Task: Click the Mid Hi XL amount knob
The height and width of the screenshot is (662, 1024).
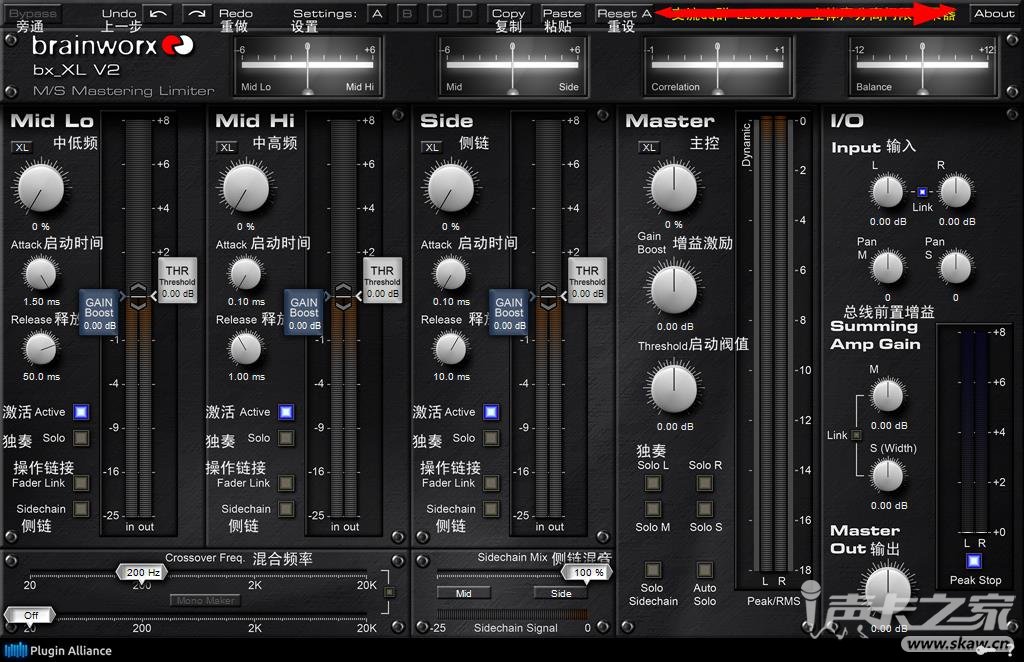Action: click(x=246, y=188)
